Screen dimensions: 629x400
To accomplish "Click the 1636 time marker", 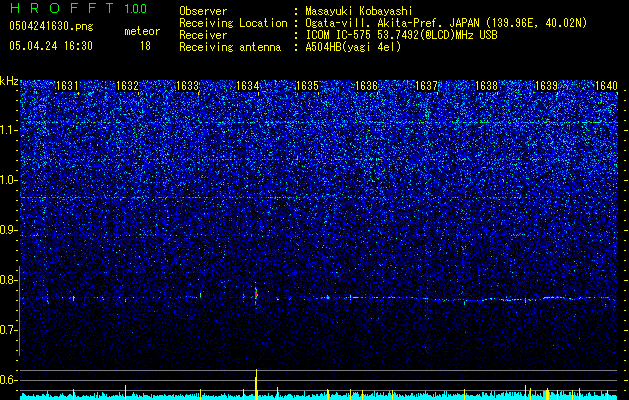I will point(367,86).
